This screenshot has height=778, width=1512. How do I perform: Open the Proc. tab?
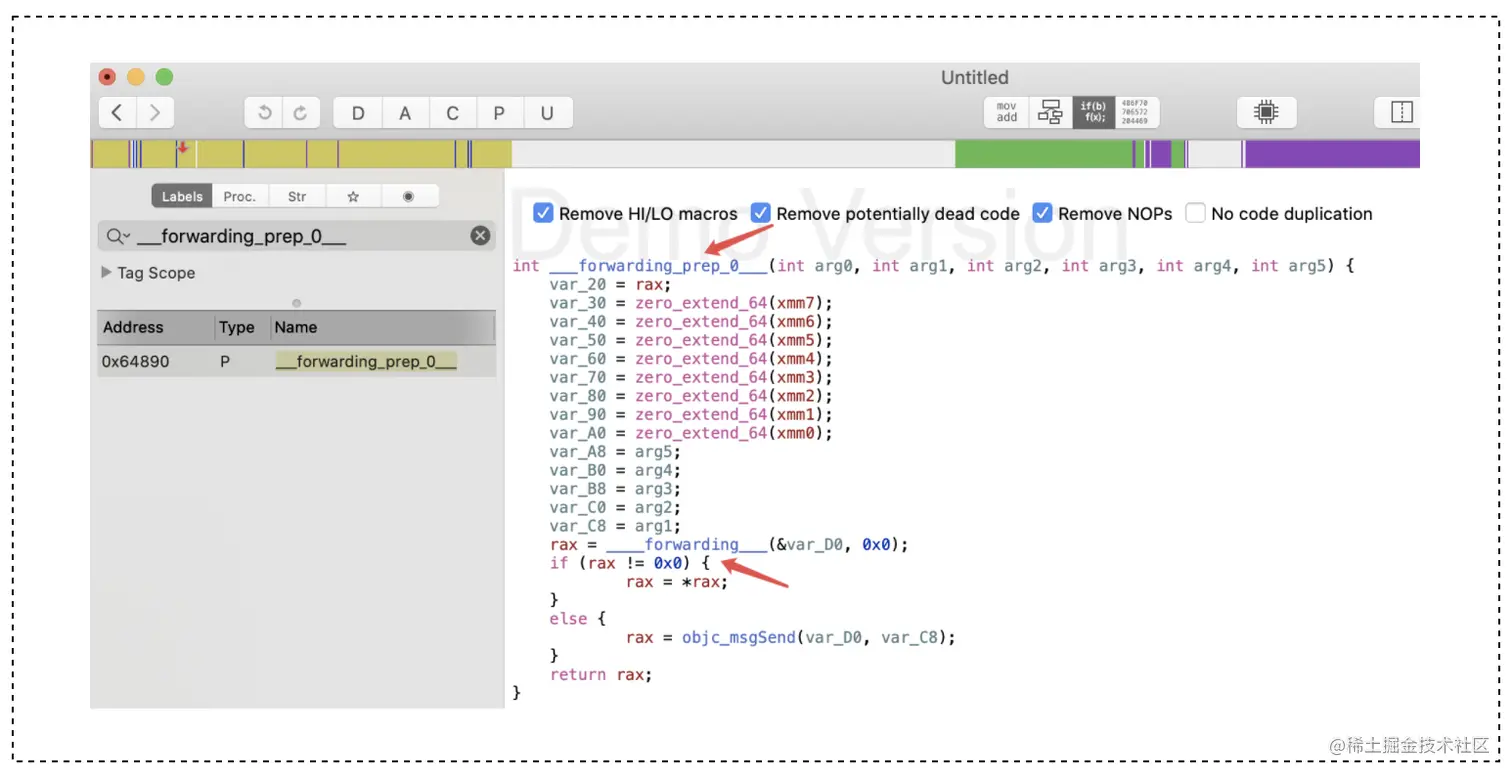240,196
